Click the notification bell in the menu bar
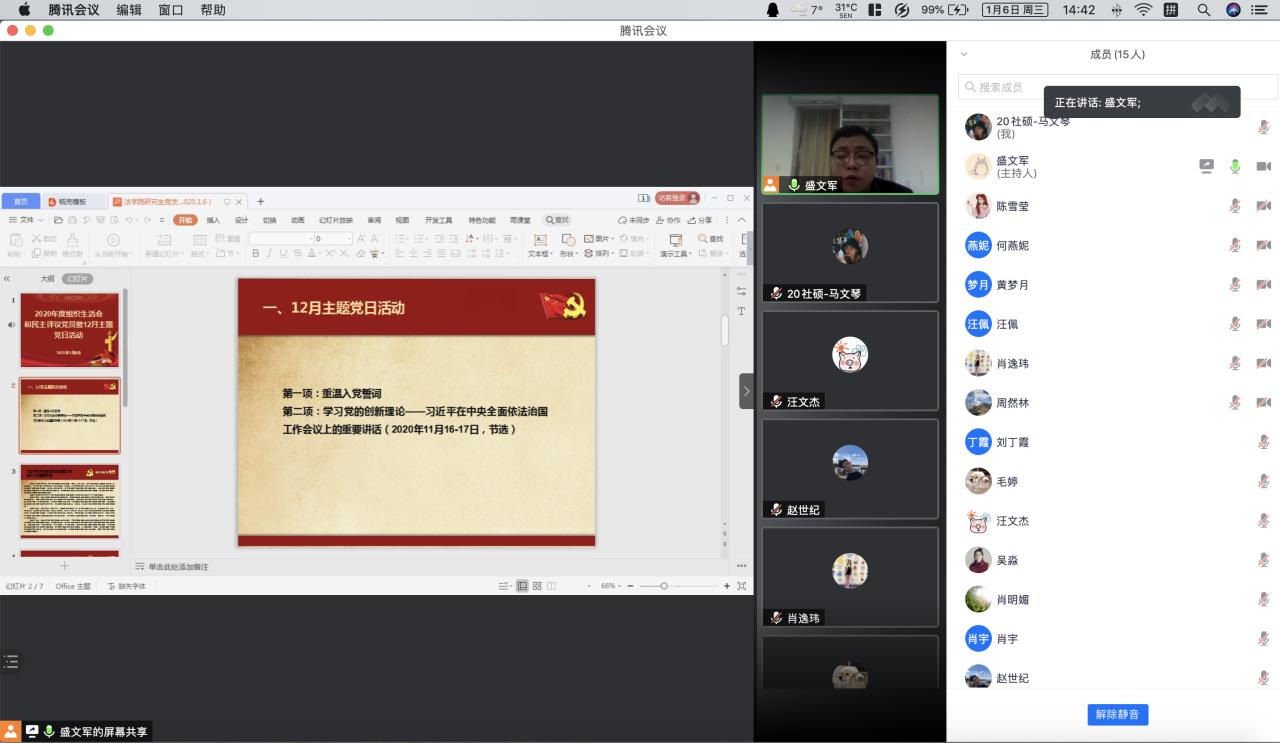This screenshot has width=1280, height=743. [x=772, y=10]
